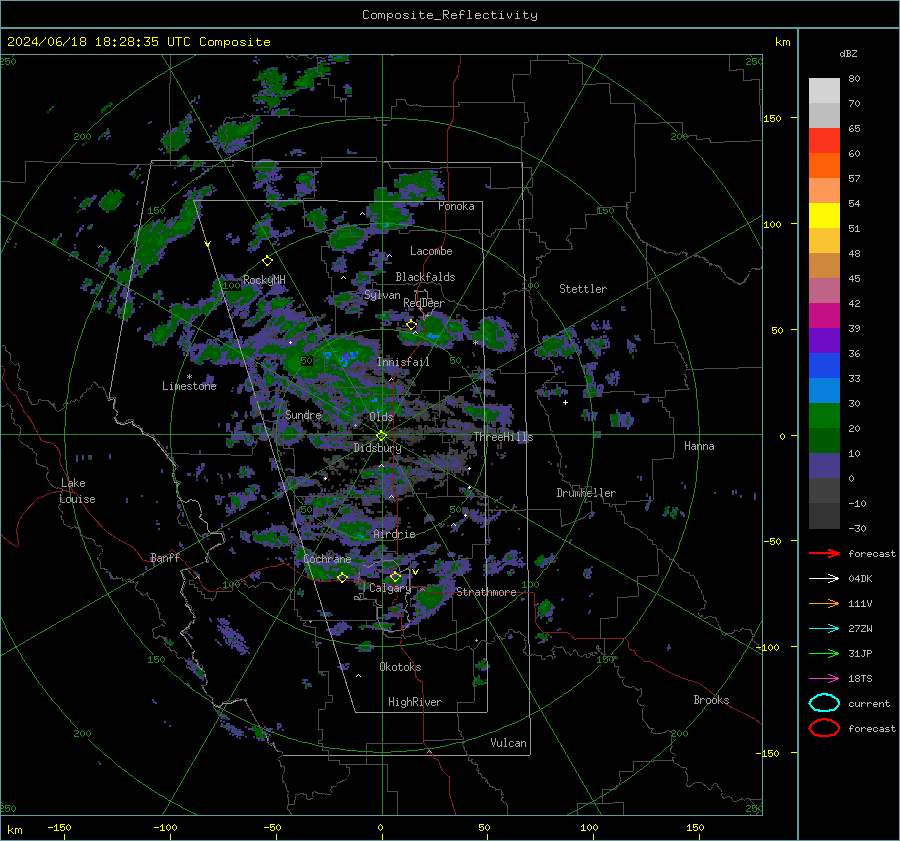The image size is (900, 841).
Task: Click the Strathmore city label
Action: [486, 592]
